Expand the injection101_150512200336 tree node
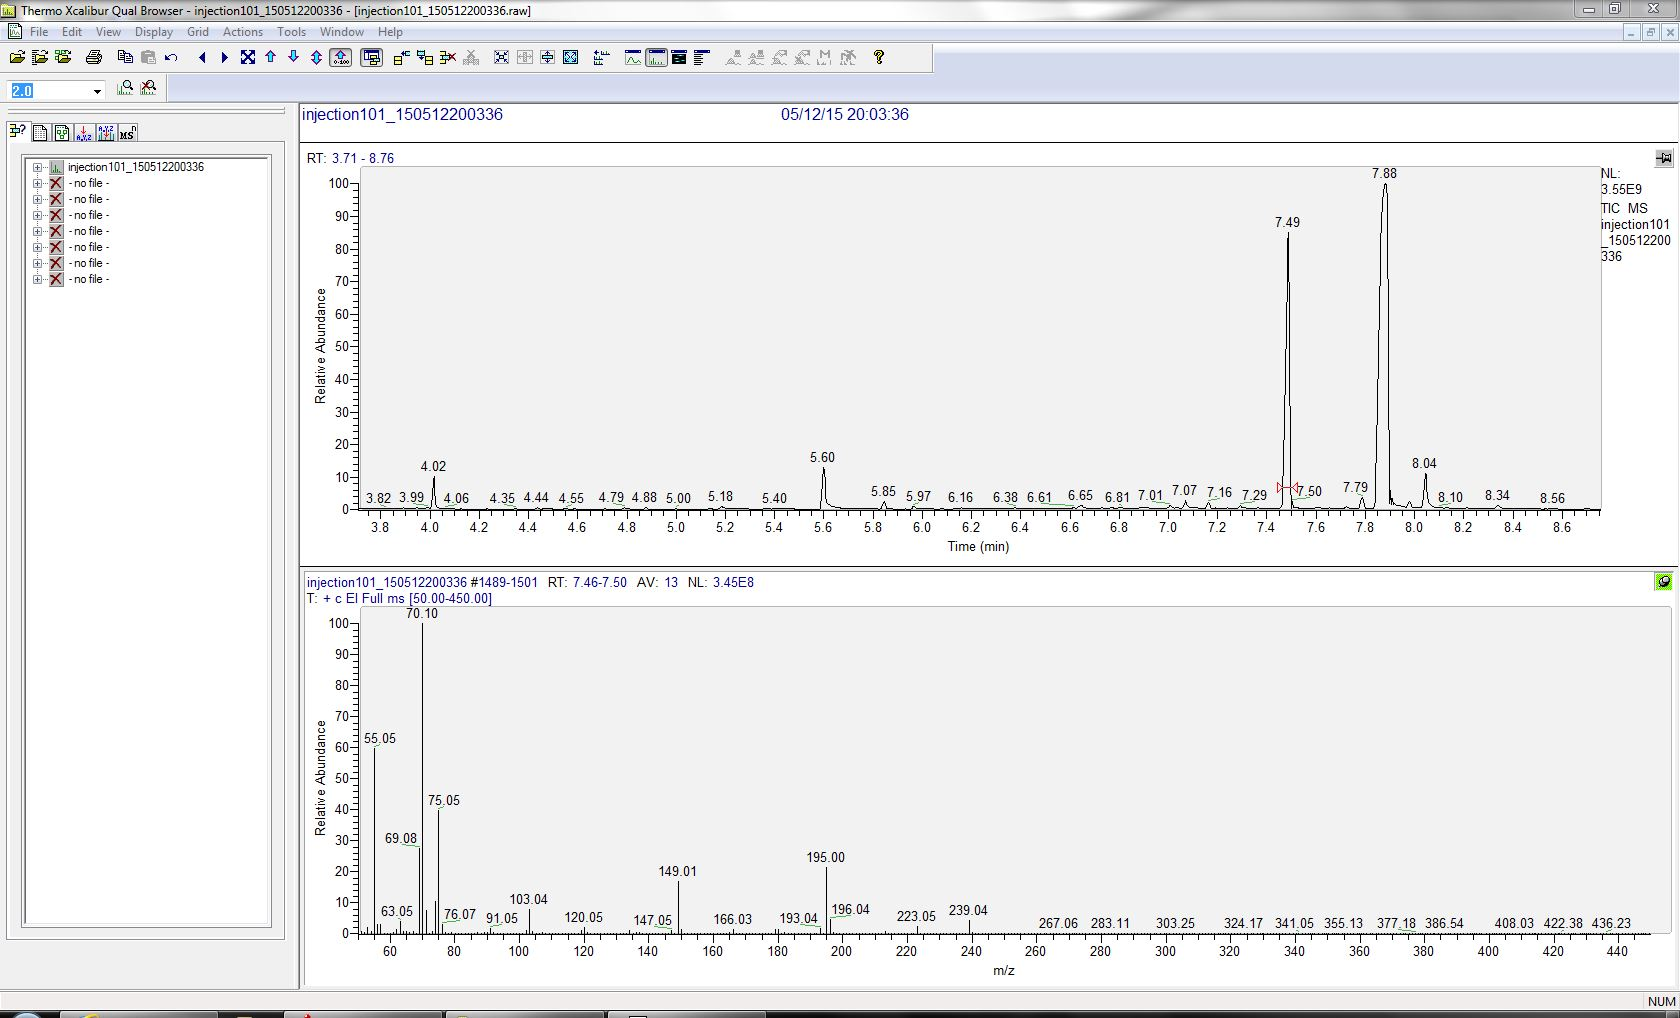Image resolution: width=1680 pixels, height=1018 pixels. (37, 167)
